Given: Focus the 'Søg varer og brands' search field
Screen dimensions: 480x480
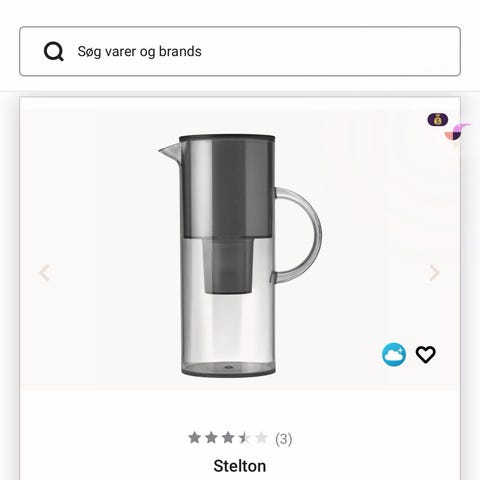Looking at the screenshot, I should click(x=240, y=51).
